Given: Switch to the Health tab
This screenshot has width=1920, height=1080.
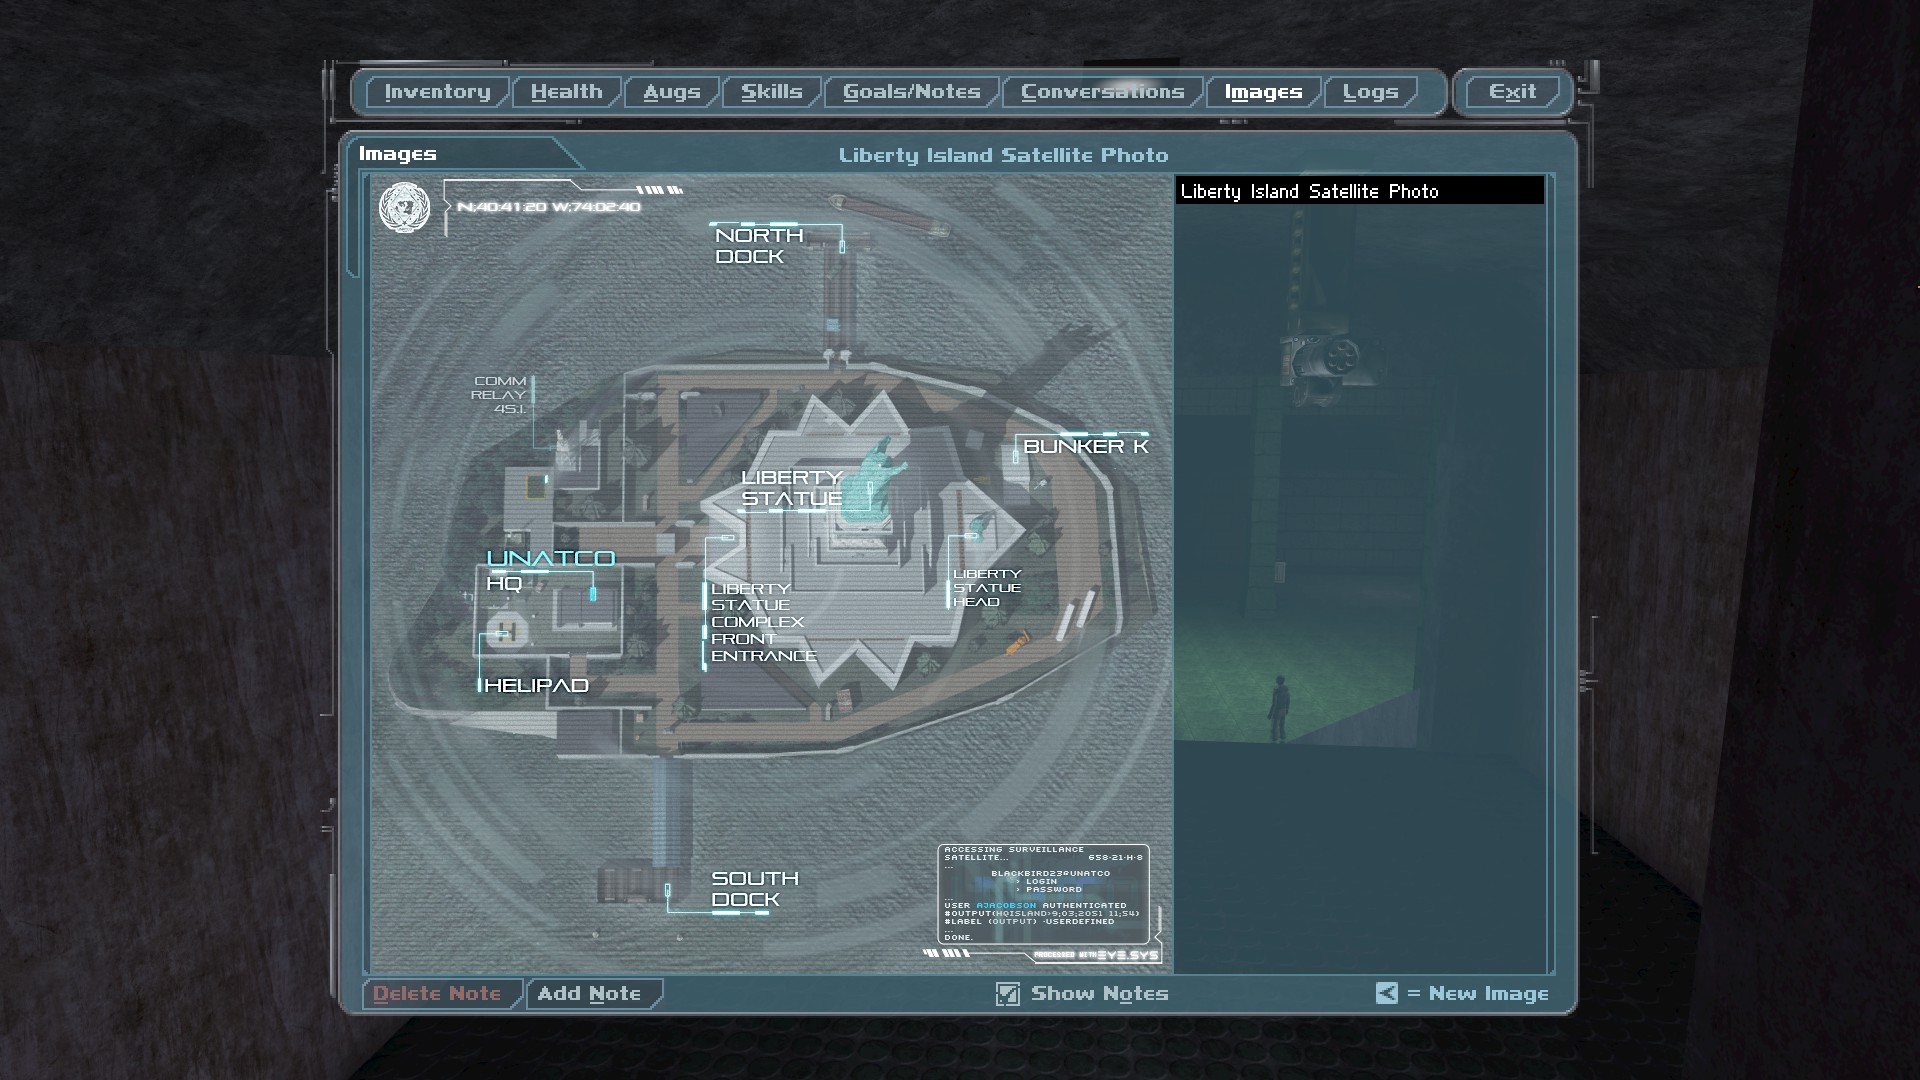Looking at the screenshot, I should (x=566, y=92).
